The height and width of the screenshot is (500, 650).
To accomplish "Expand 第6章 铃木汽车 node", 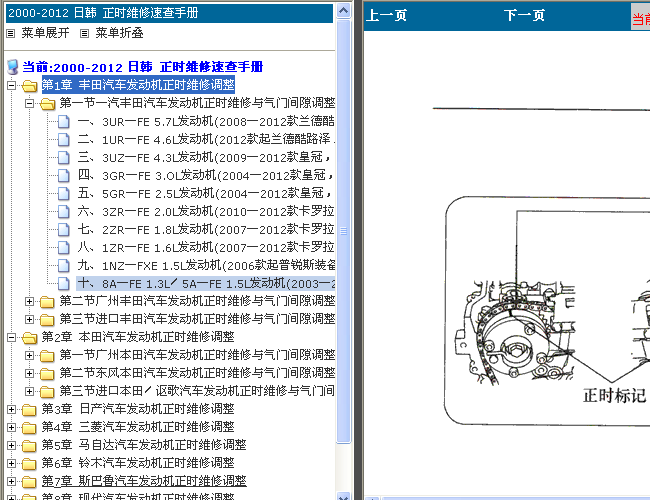I will [12, 464].
